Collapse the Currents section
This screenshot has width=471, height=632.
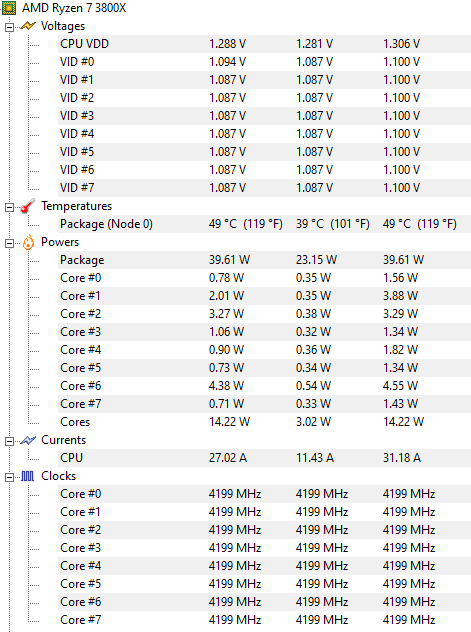click(x=9, y=441)
